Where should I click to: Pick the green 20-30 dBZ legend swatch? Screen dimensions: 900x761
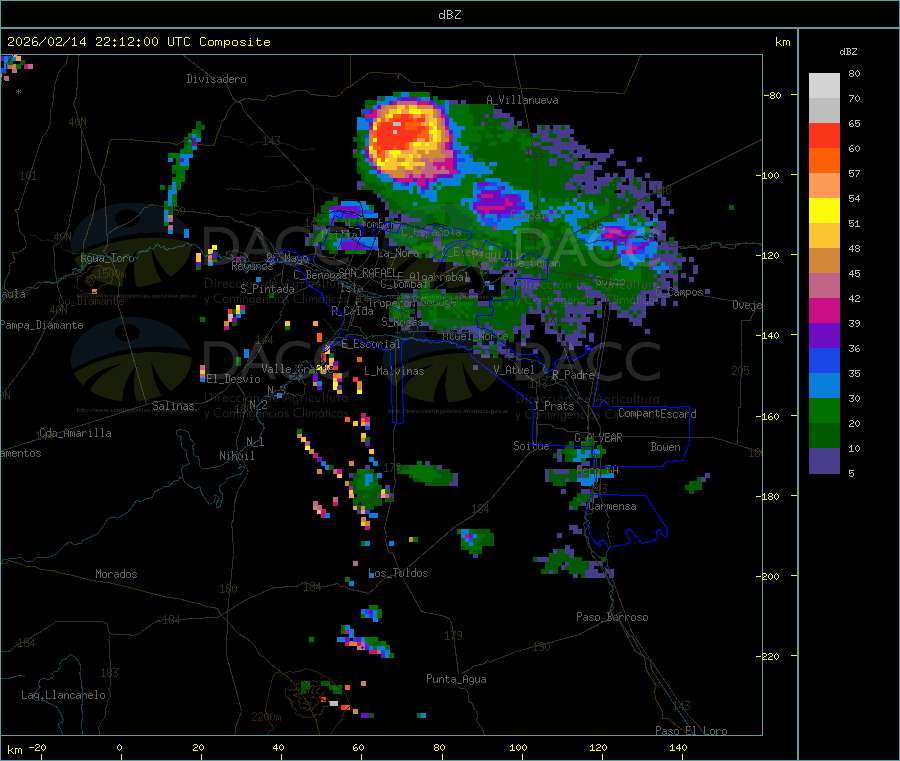coord(824,410)
